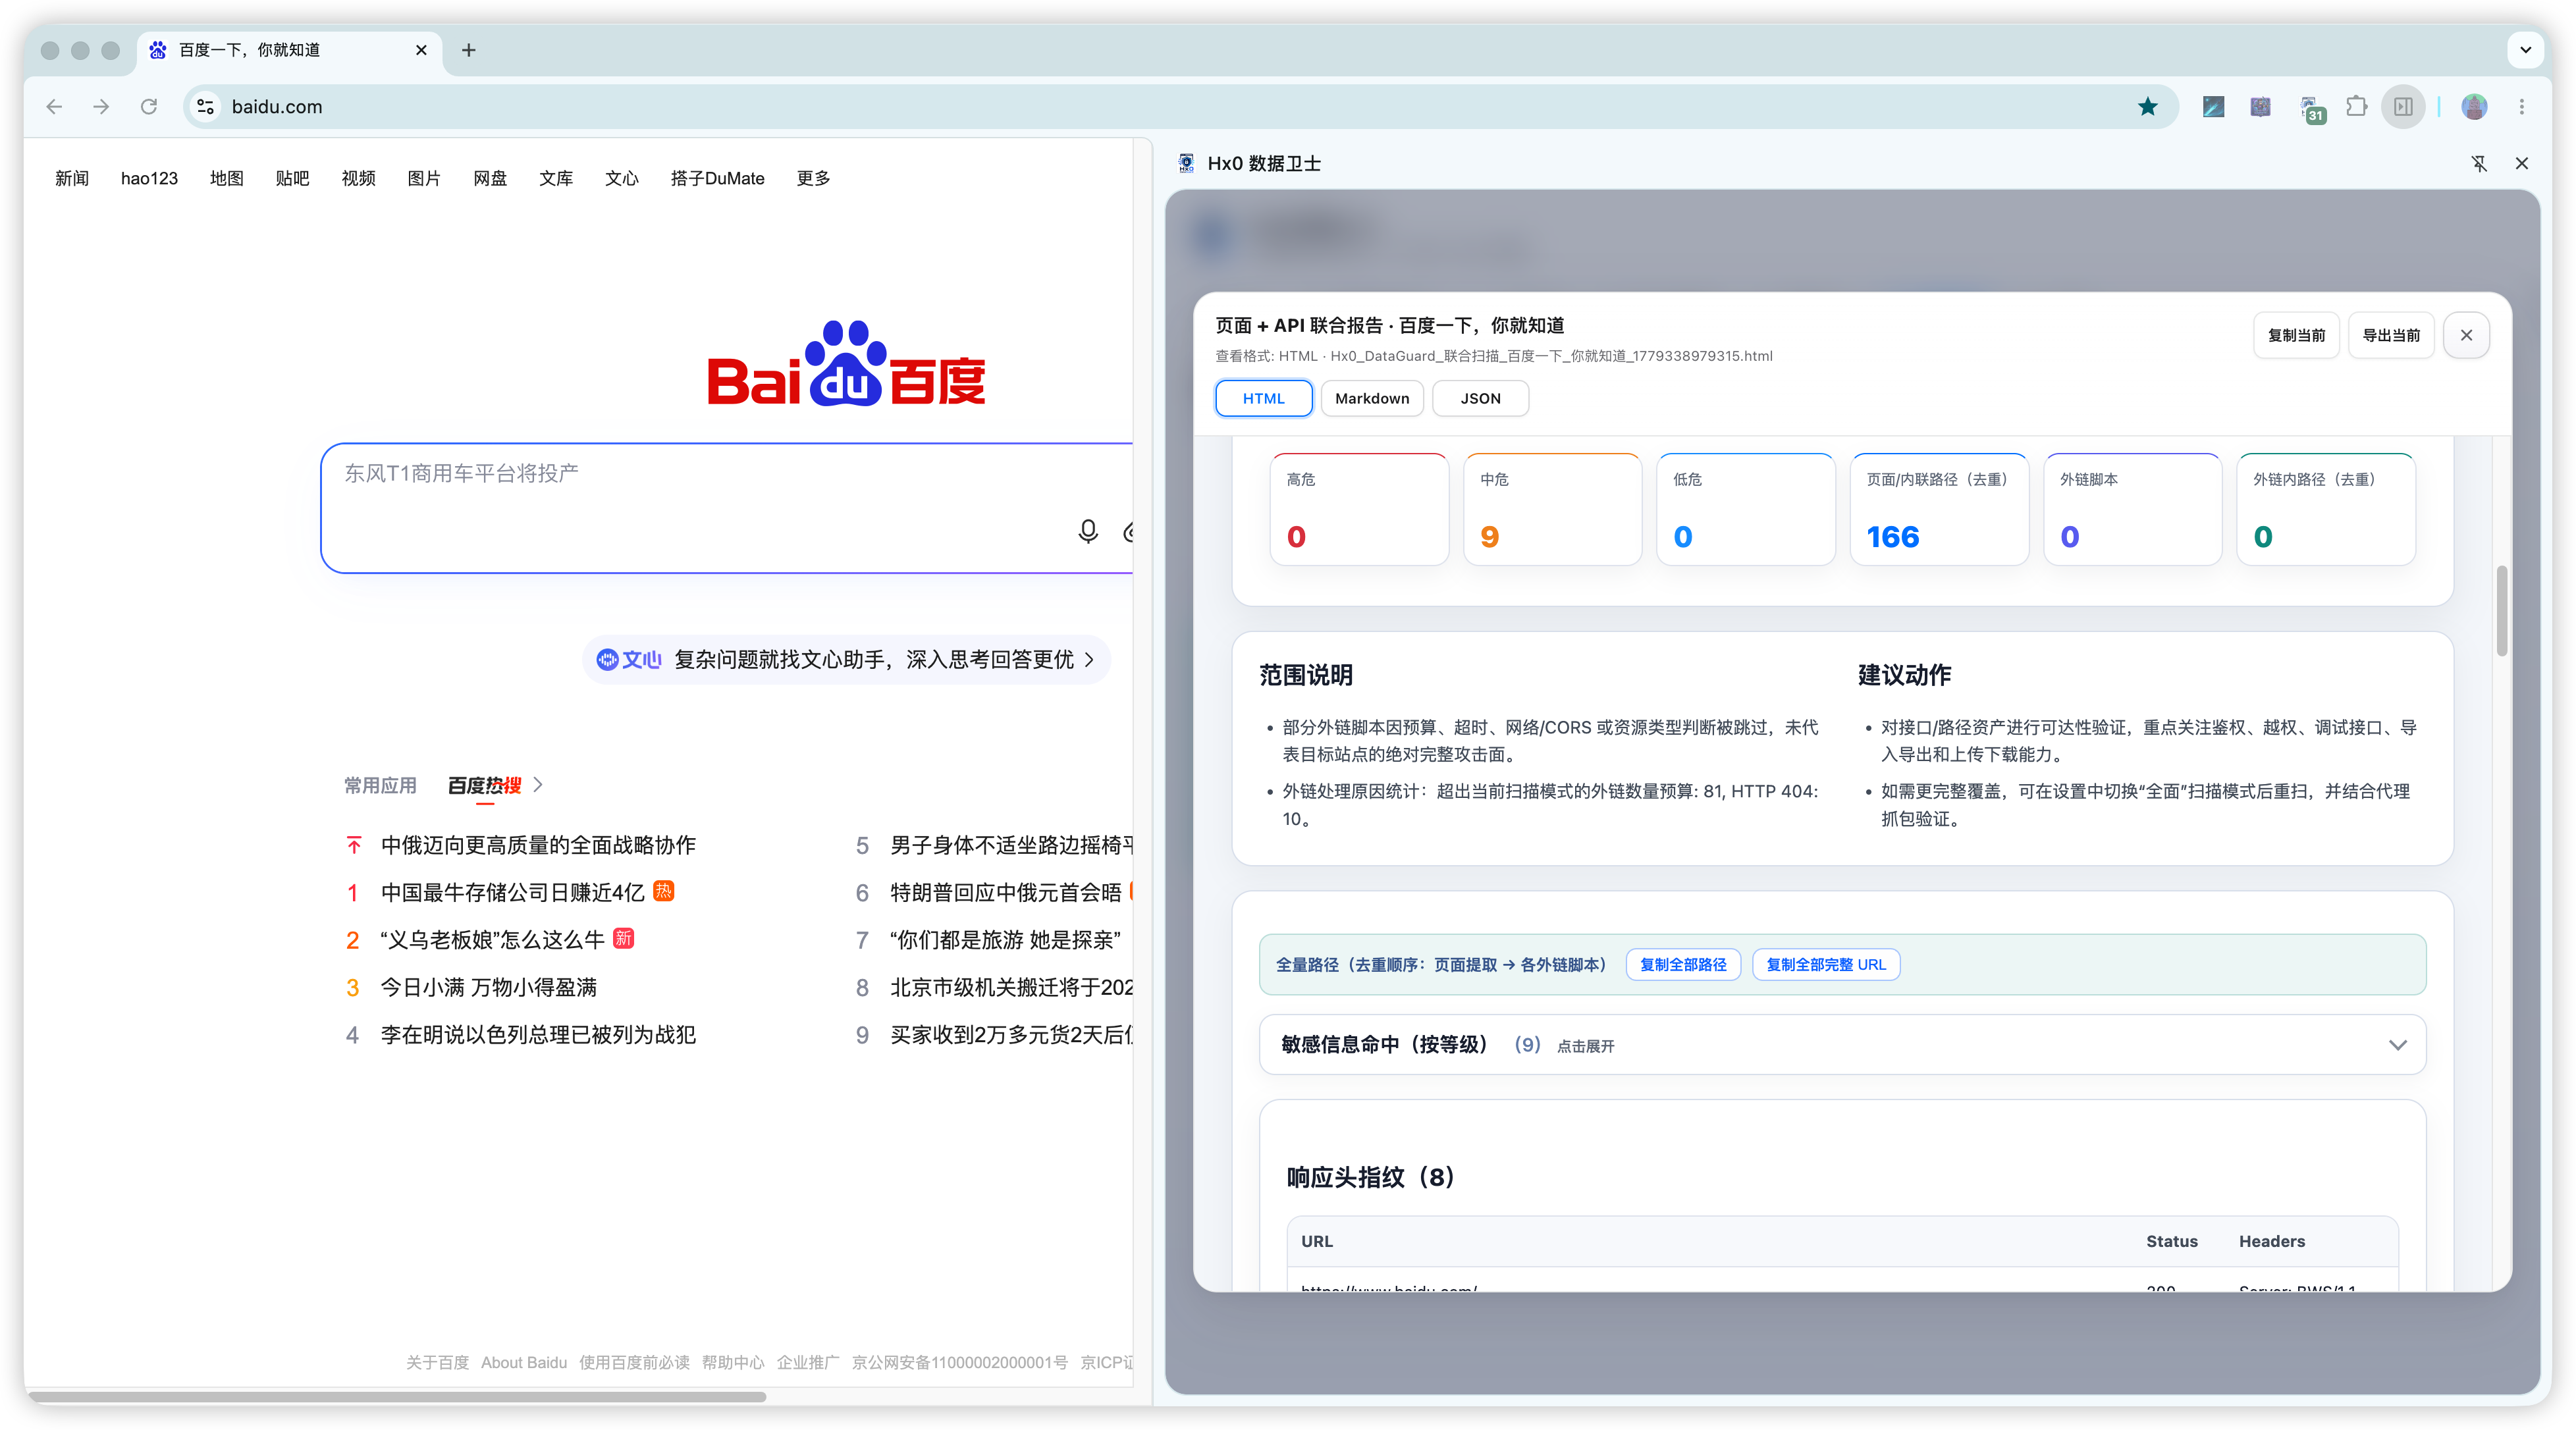This screenshot has height=1430, width=2576.
Task: Open the 搭子DuMate nav link
Action: (717, 178)
